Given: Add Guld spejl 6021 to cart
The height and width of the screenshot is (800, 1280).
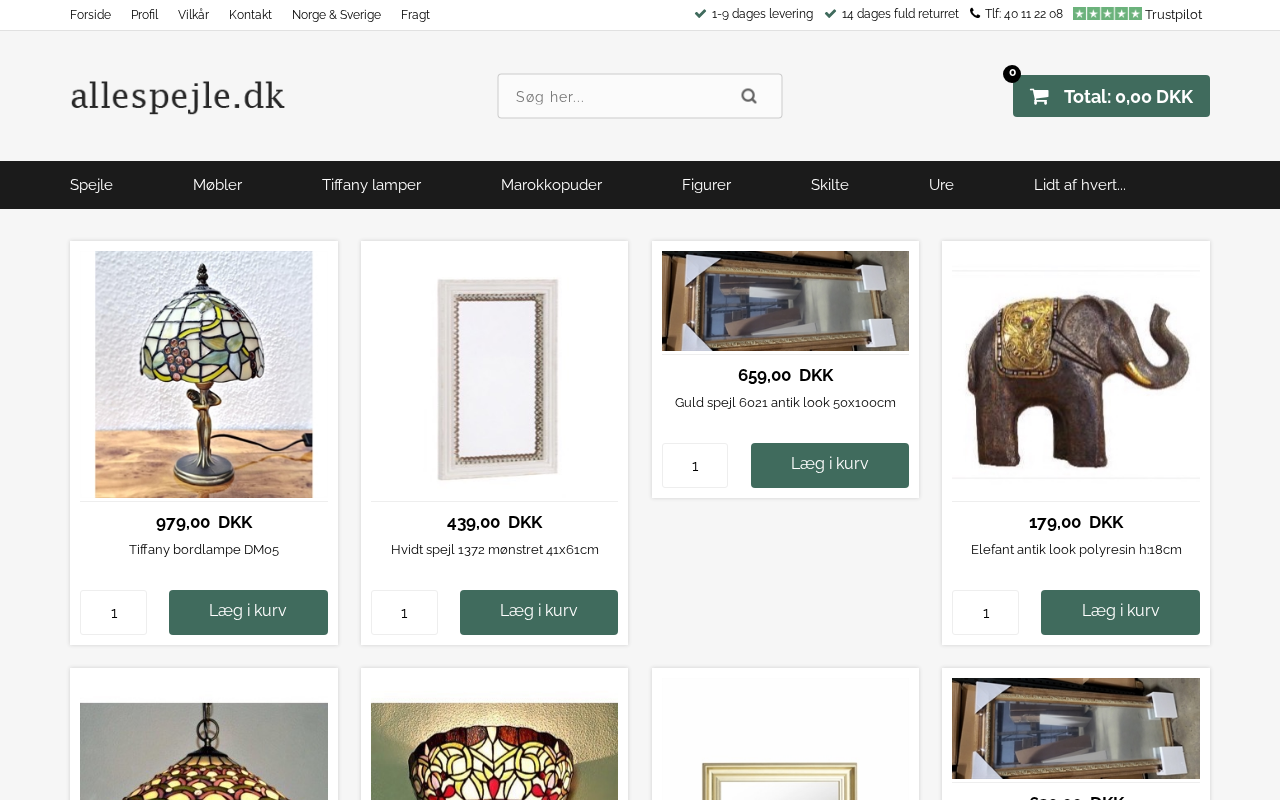Looking at the screenshot, I should pyautogui.click(x=830, y=465).
